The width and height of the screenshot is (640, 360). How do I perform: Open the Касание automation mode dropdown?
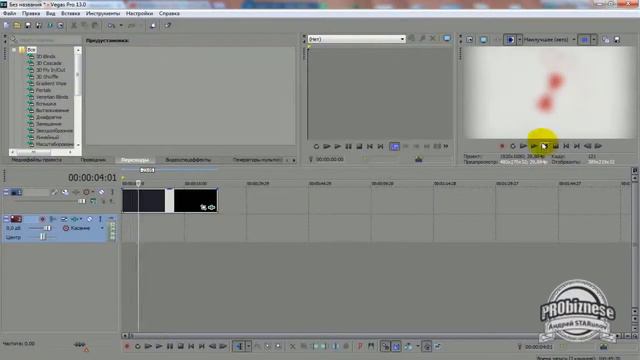pos(102,228)
